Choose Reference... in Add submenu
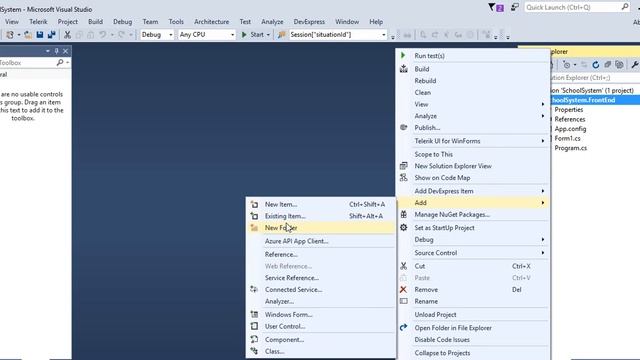This screenshot has width=640, height=360. pos(321,255)
